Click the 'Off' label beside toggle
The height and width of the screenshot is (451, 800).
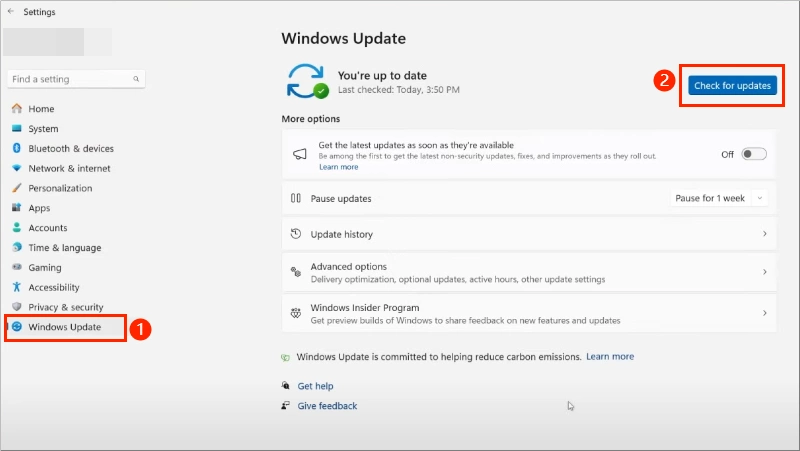pyautogui.click(x=727, y=154)
